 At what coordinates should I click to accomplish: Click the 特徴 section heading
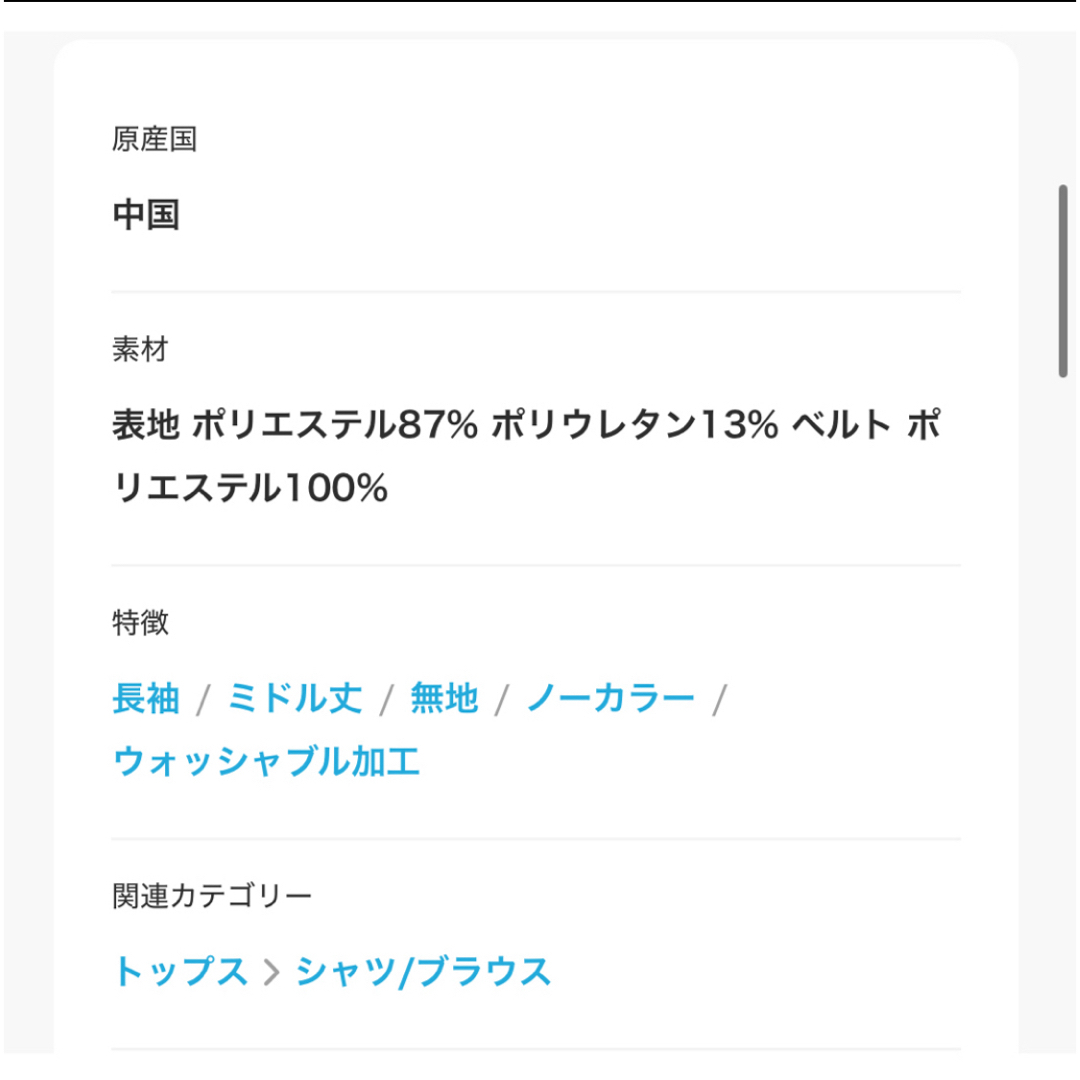(141, 623)
